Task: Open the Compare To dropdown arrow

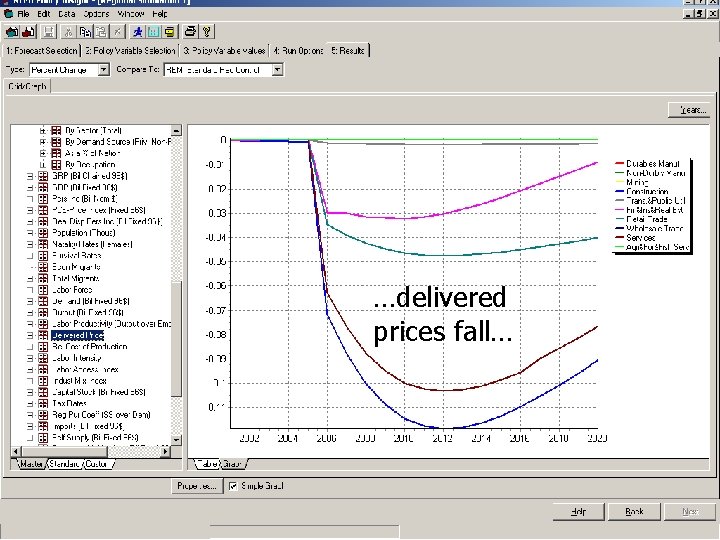Action: [x=277, y=70]
